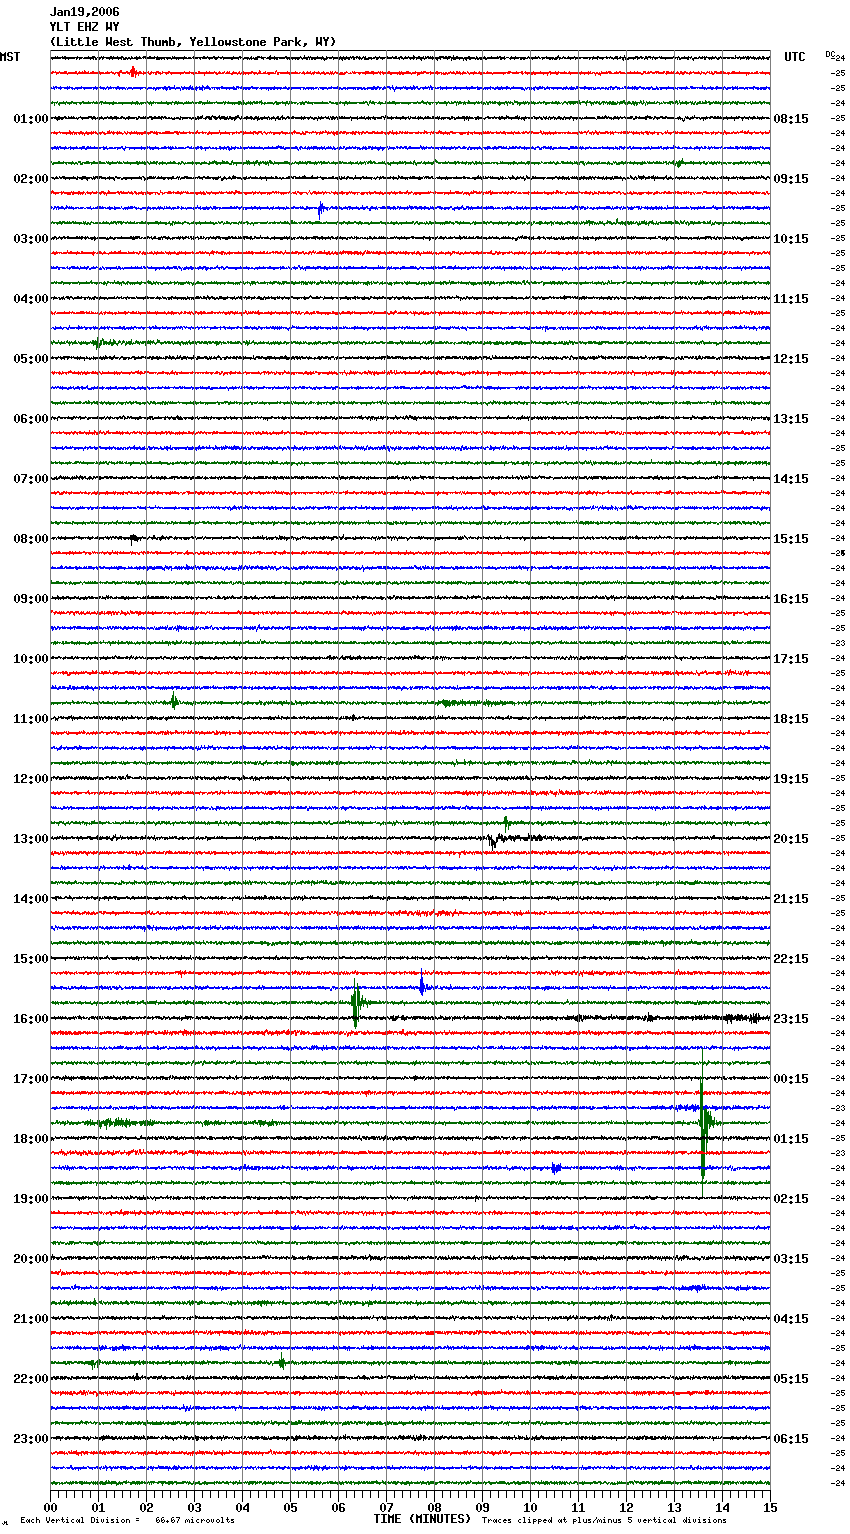850x1534 pixels.
Task: Click the '02:15' UTC time label
Action: click(791, 1199)
